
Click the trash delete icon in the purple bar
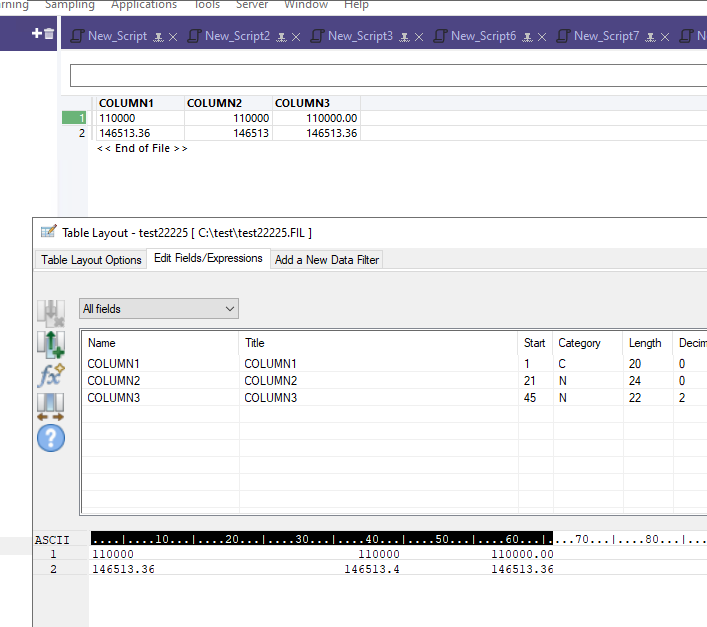[x=49, y=33]
